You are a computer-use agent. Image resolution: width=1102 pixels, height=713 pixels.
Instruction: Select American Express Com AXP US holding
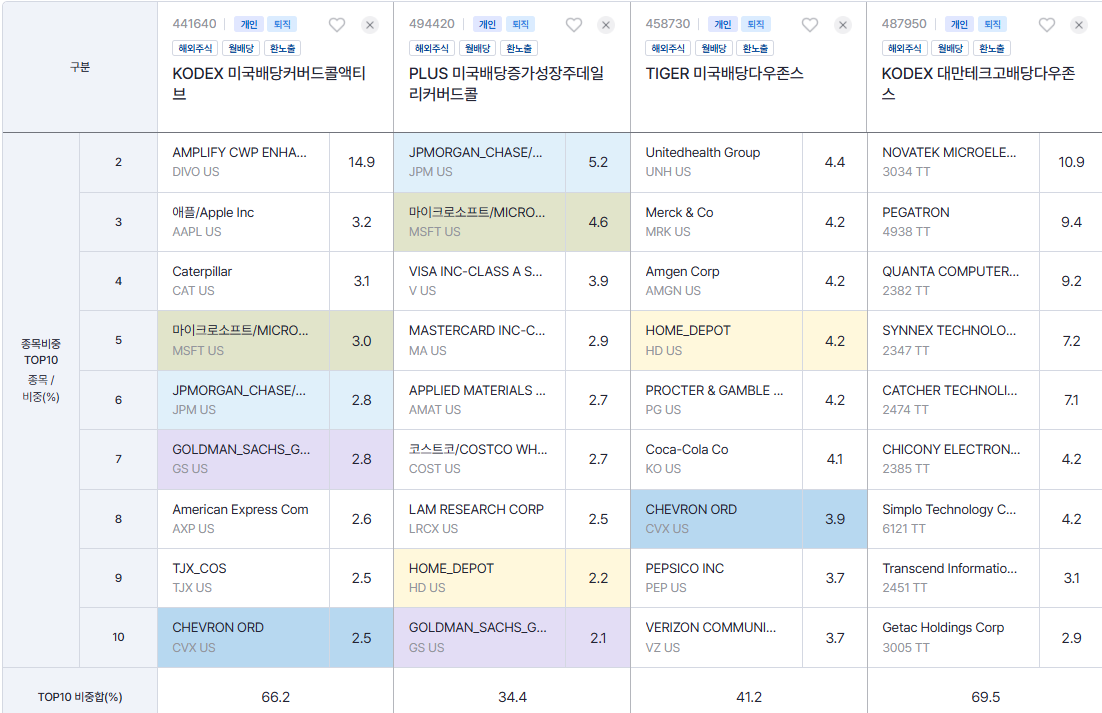point(243,519)
